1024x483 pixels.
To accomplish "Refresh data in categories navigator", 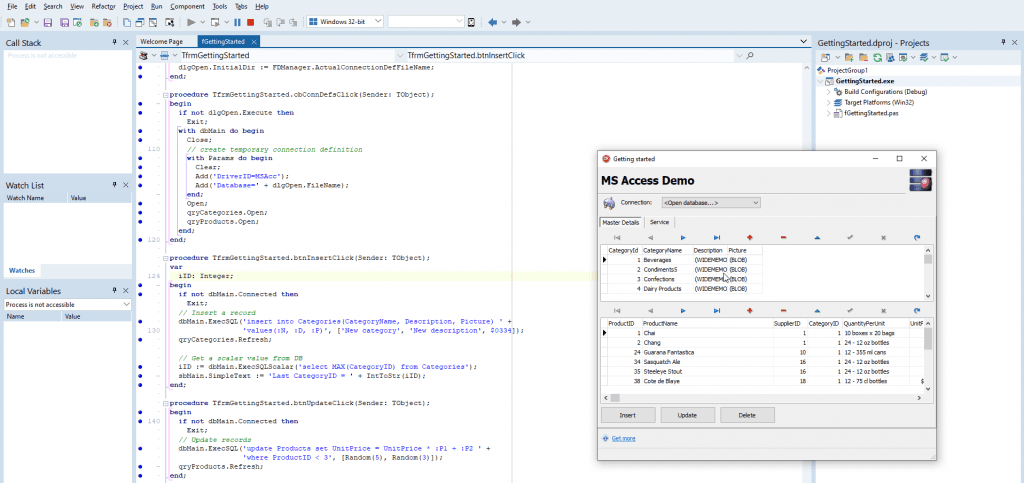I will [x=917, y=238].
